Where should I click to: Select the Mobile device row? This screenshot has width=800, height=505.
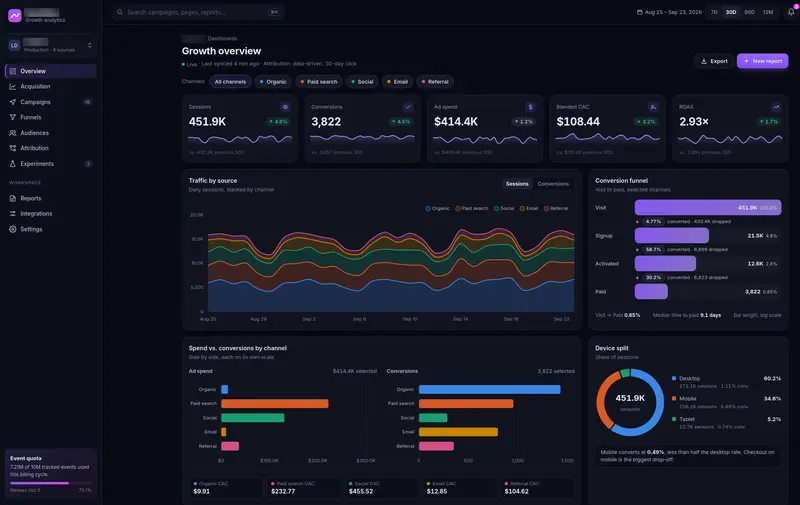(726, 402)
